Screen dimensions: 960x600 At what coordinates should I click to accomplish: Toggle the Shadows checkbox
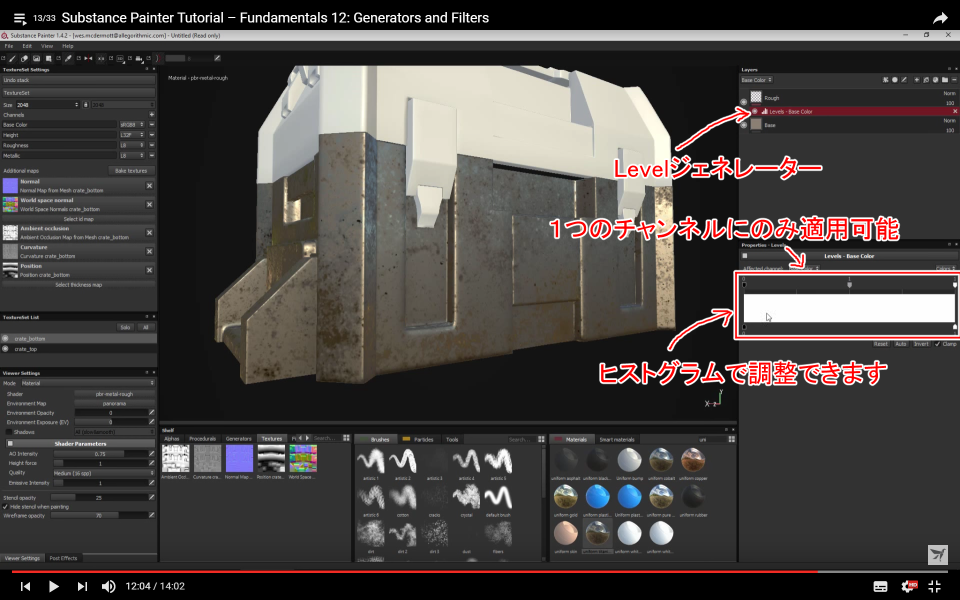pos(9,432)
